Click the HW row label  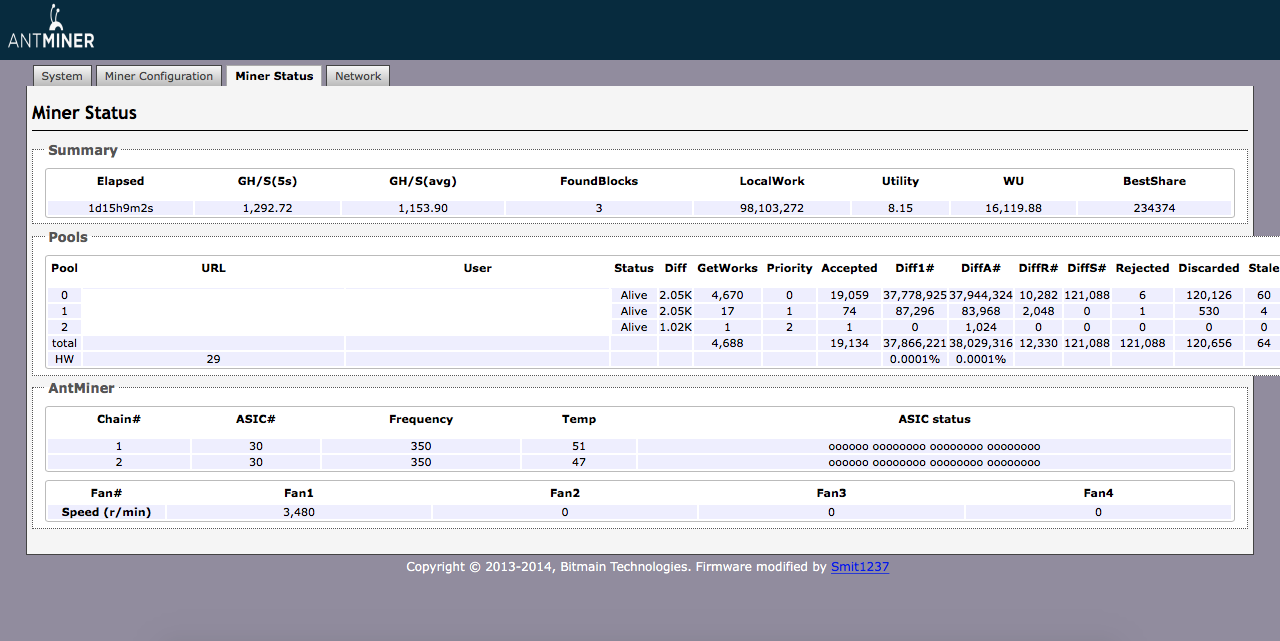64,359
